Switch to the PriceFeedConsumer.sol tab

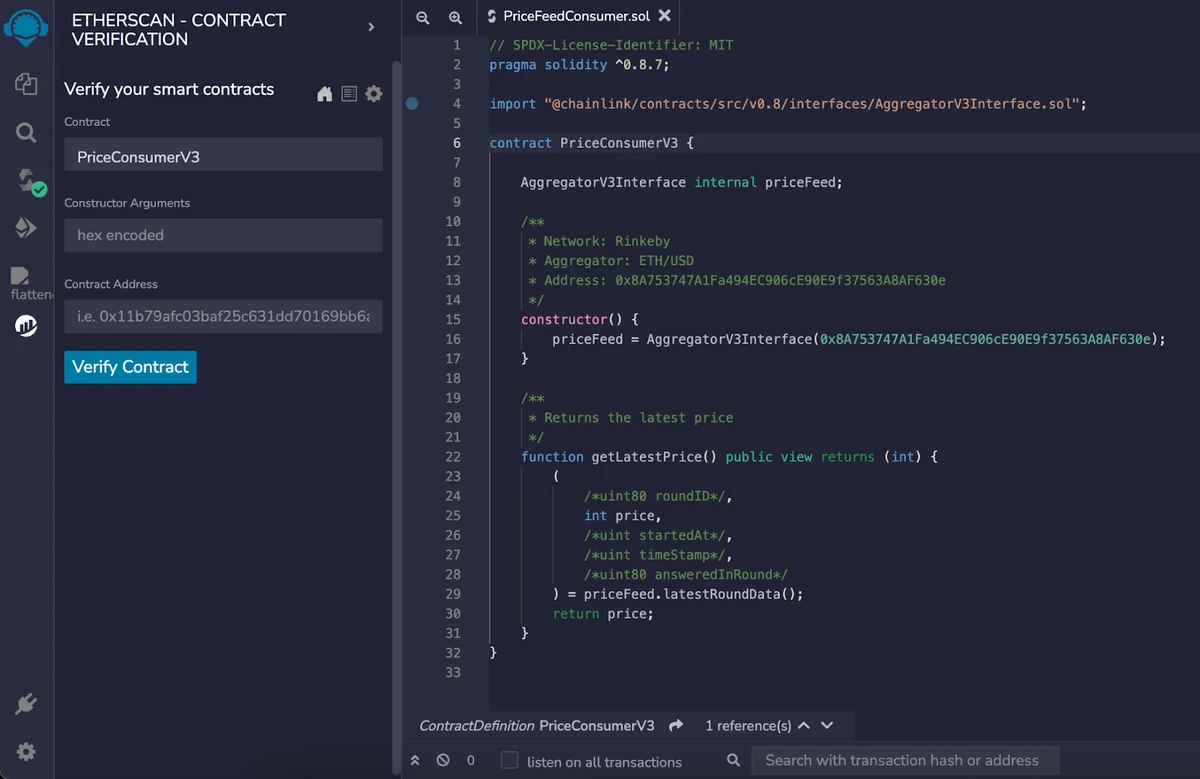(575, 16)
